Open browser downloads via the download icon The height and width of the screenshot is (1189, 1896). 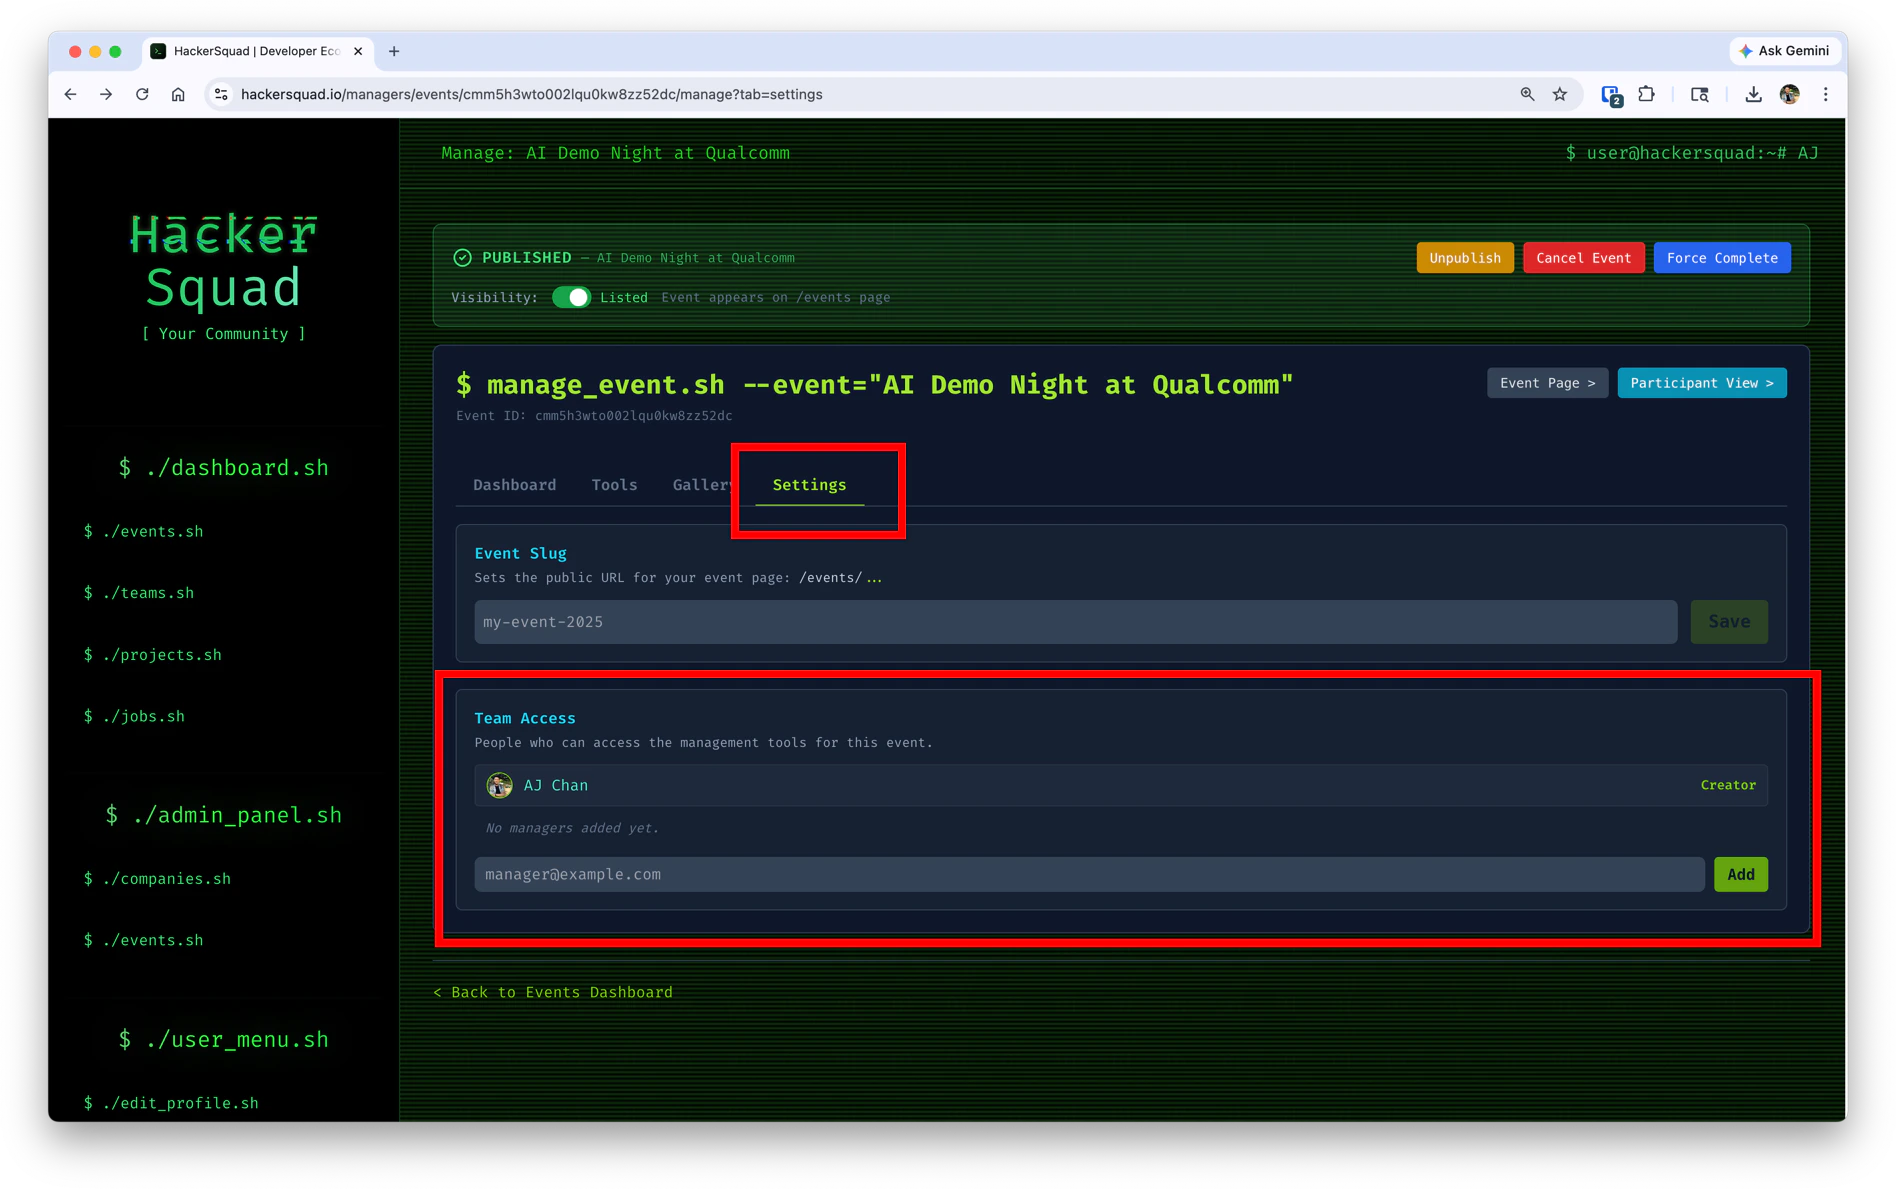(1753, 93)
